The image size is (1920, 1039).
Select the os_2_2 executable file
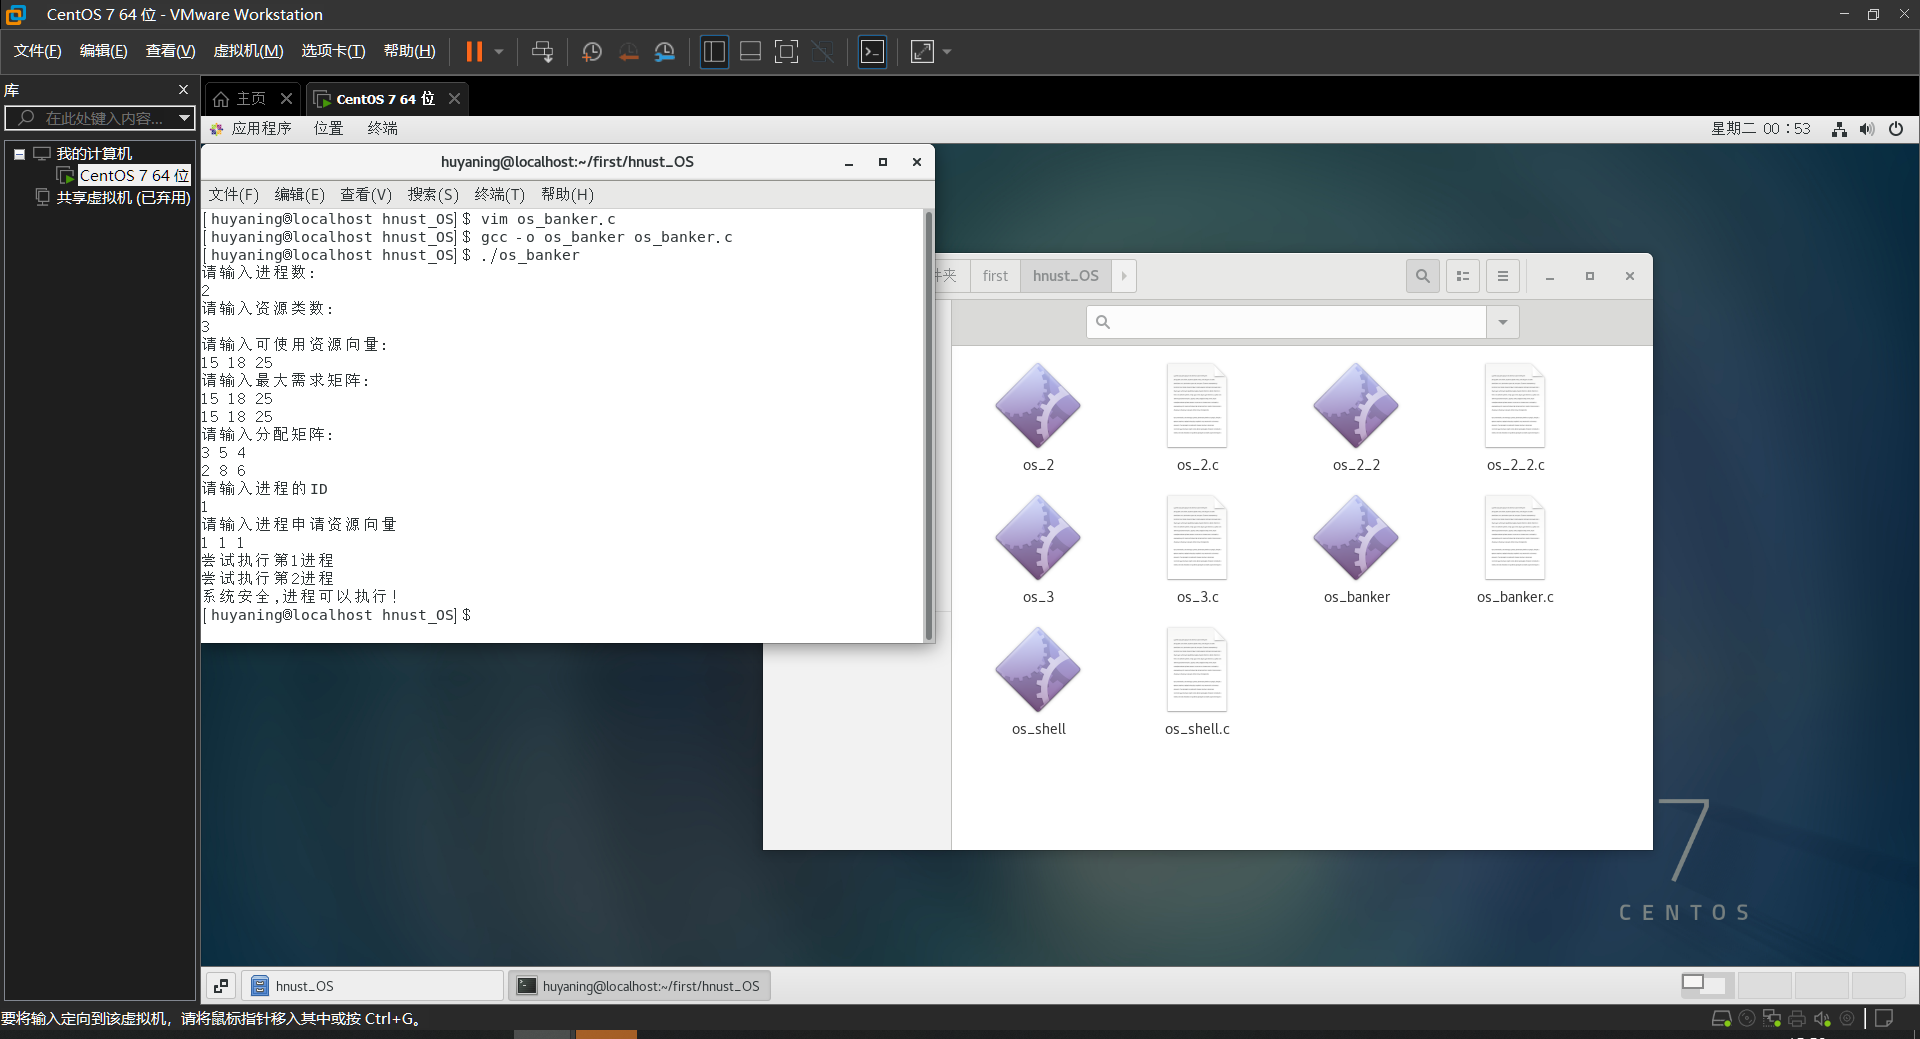(1356, 417)
